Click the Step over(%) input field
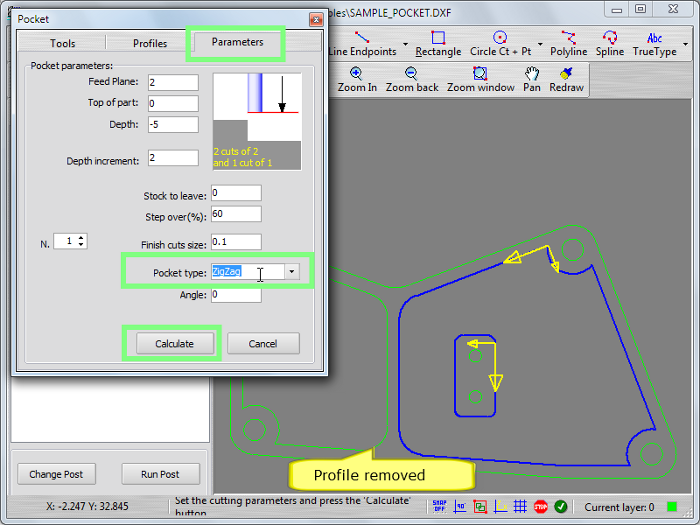Screen dimensions: 700x525 click(x=236, y=214)
